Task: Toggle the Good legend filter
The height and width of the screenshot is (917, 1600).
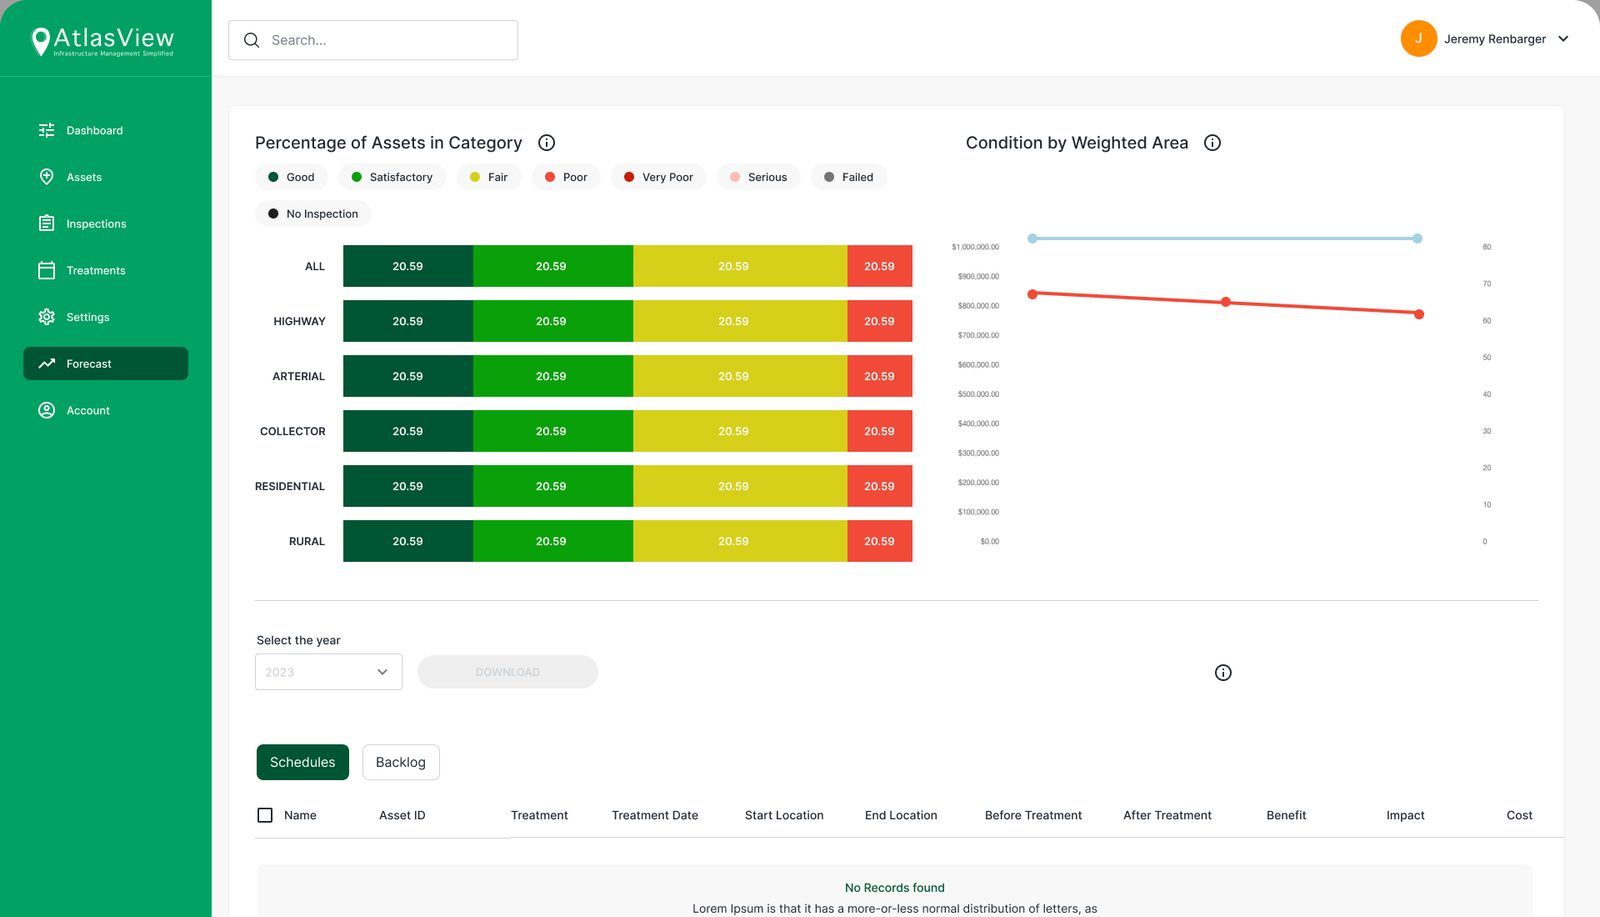Action: pyautogui.click(x=291, y=177)
